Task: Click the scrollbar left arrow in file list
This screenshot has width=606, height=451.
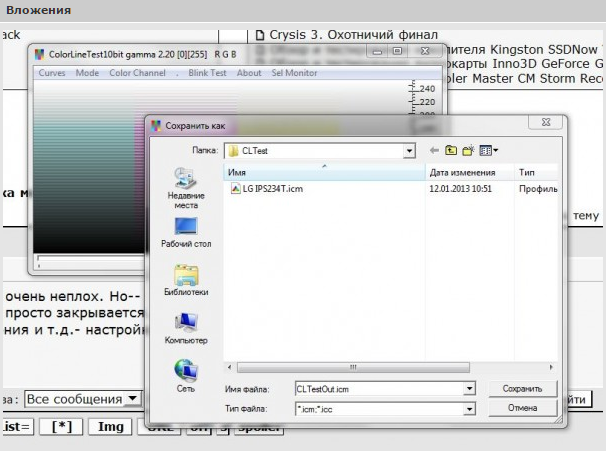Action: pos(230,367)
